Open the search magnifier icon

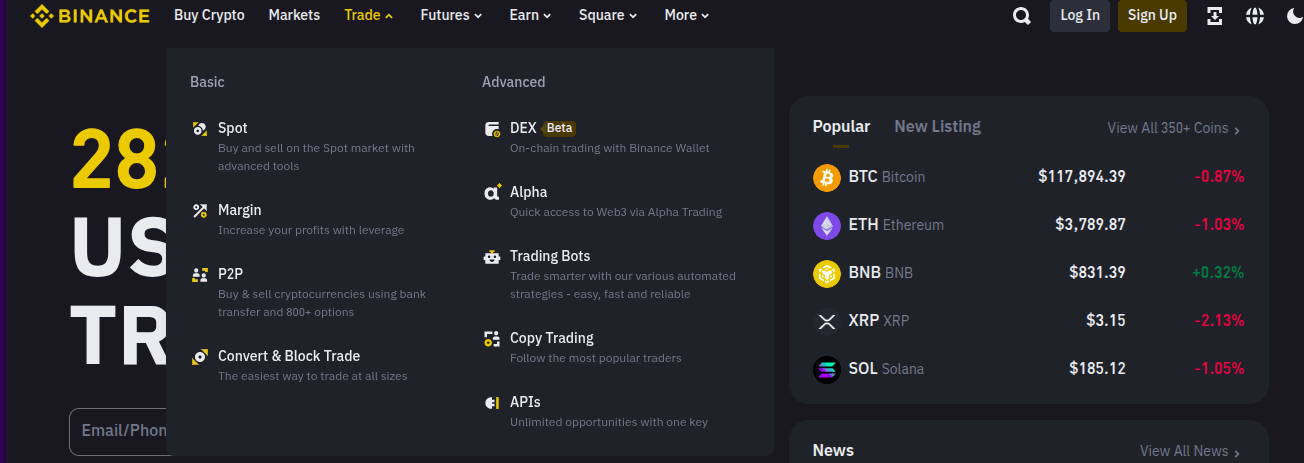click(x=1021, y=16)
